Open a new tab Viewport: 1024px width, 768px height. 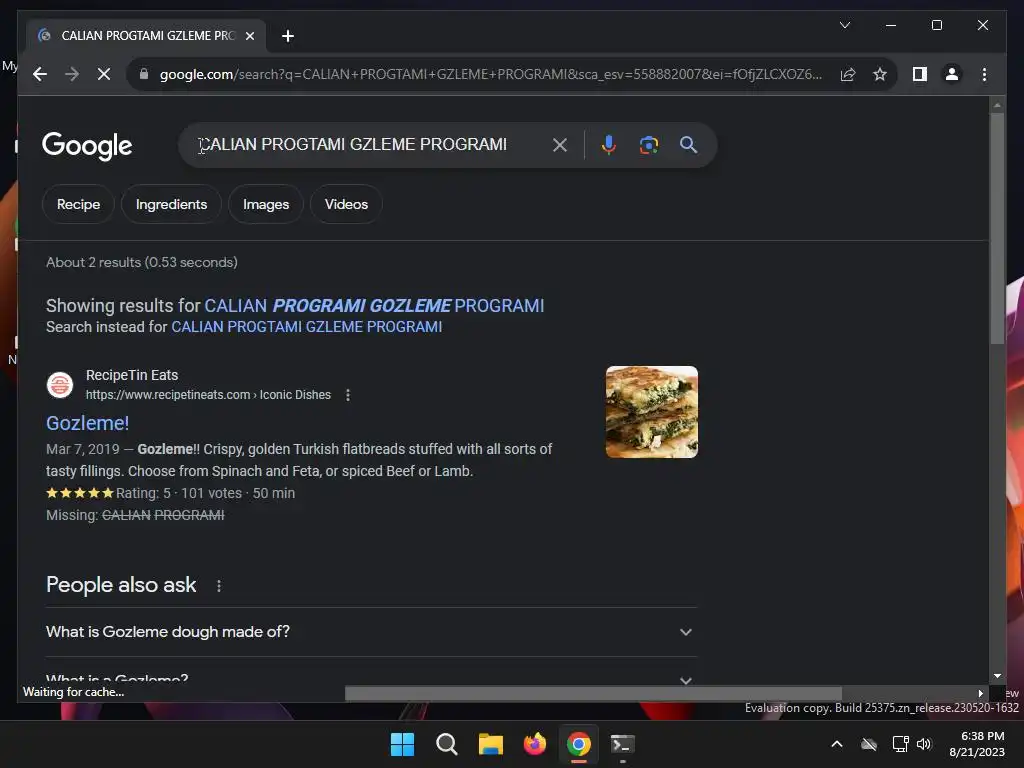[x=287, y=36]
